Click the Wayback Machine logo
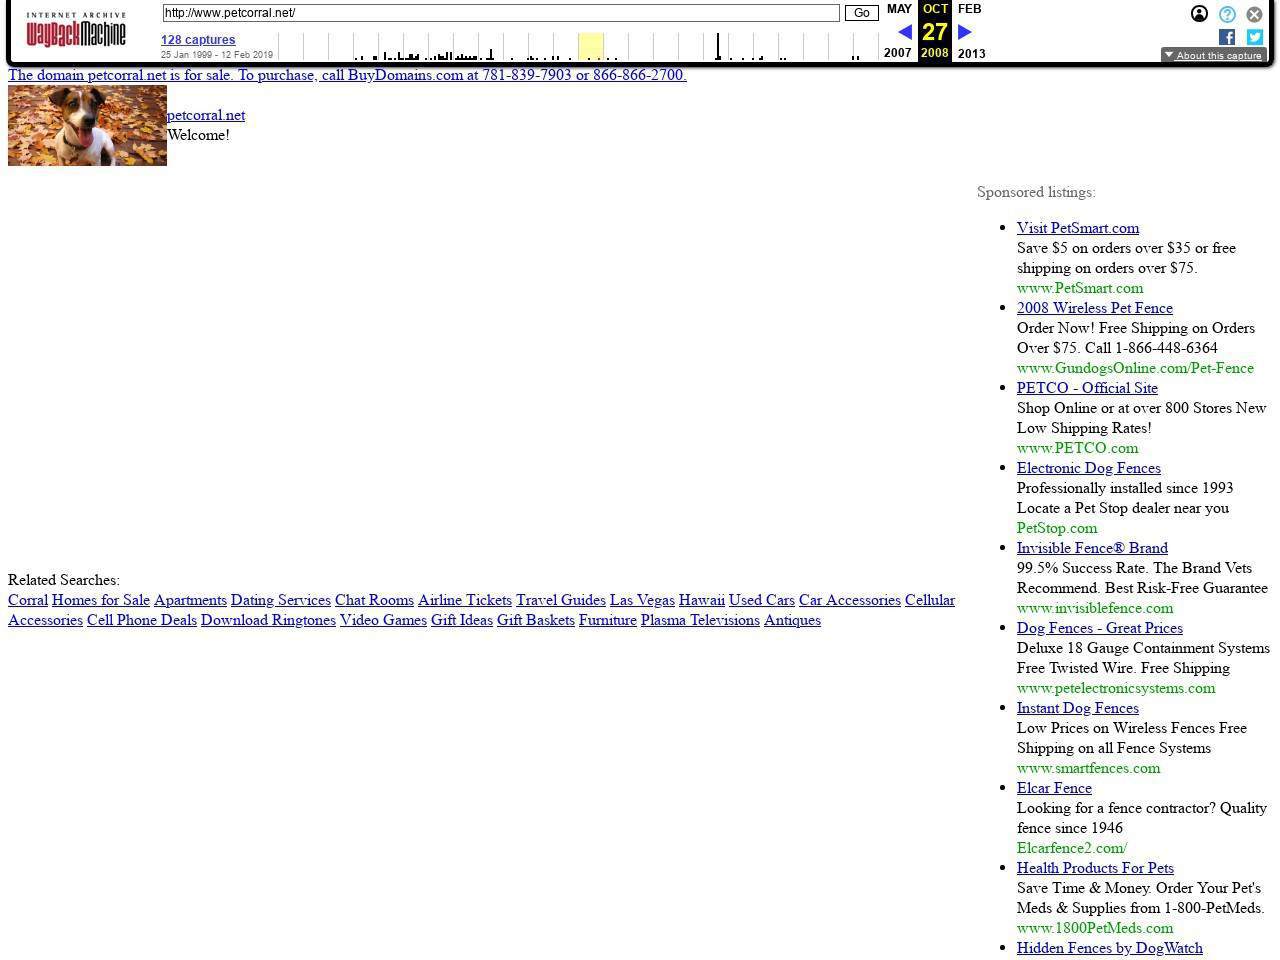This screenshot has width=1280, height=960. tap(76, 31)
